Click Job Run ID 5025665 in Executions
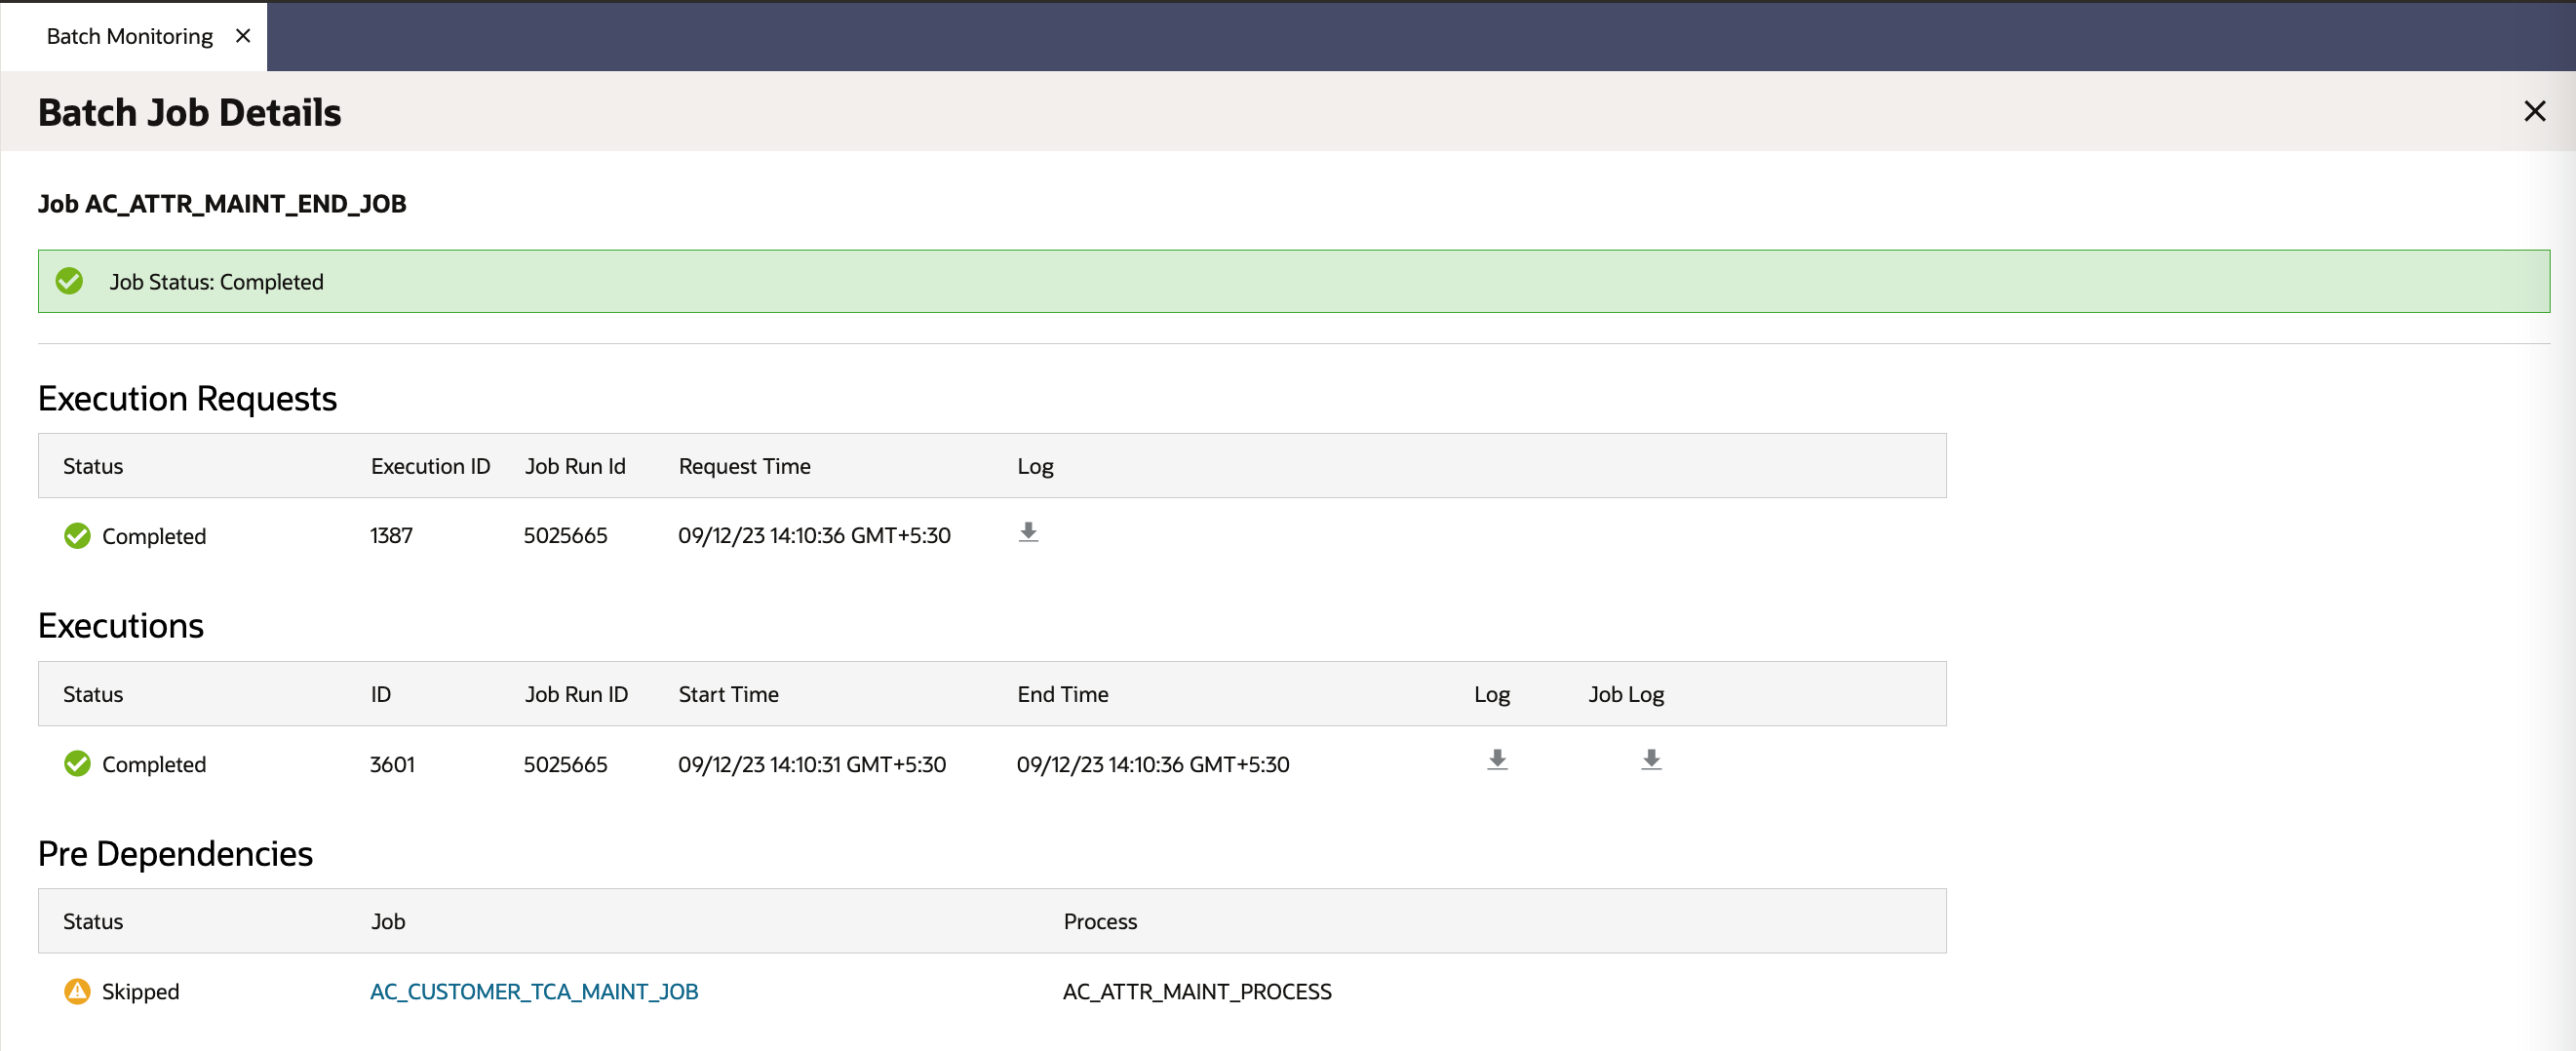This screenshot has width=2576, height=1051. coord(565,764)
